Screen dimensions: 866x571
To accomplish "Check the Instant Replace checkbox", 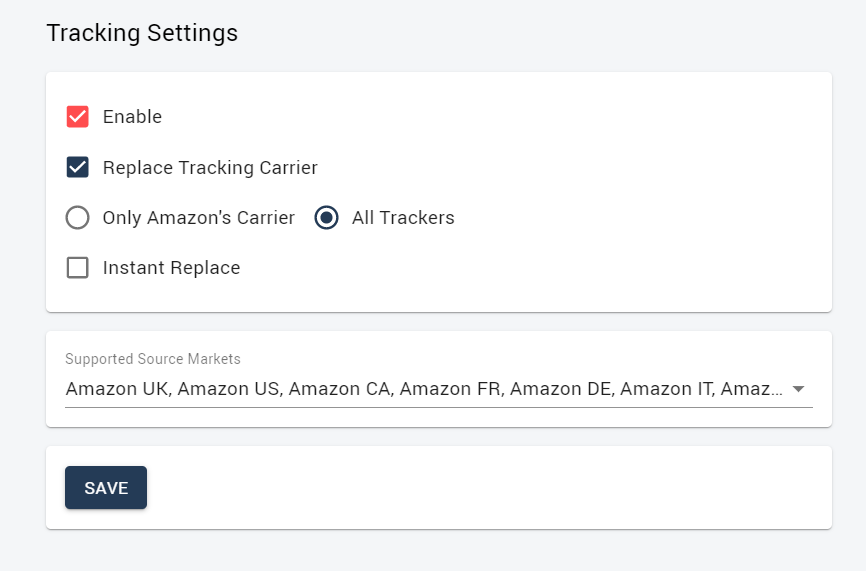I will [x=77, y=268].
